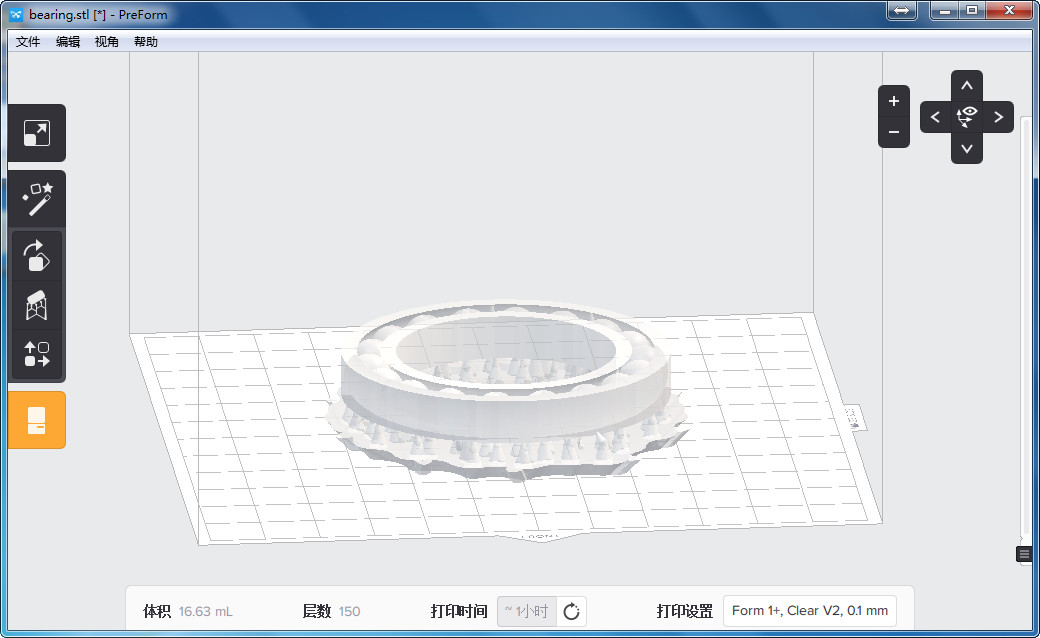
Task: Open the Supports generation tool
Action: 36,305
